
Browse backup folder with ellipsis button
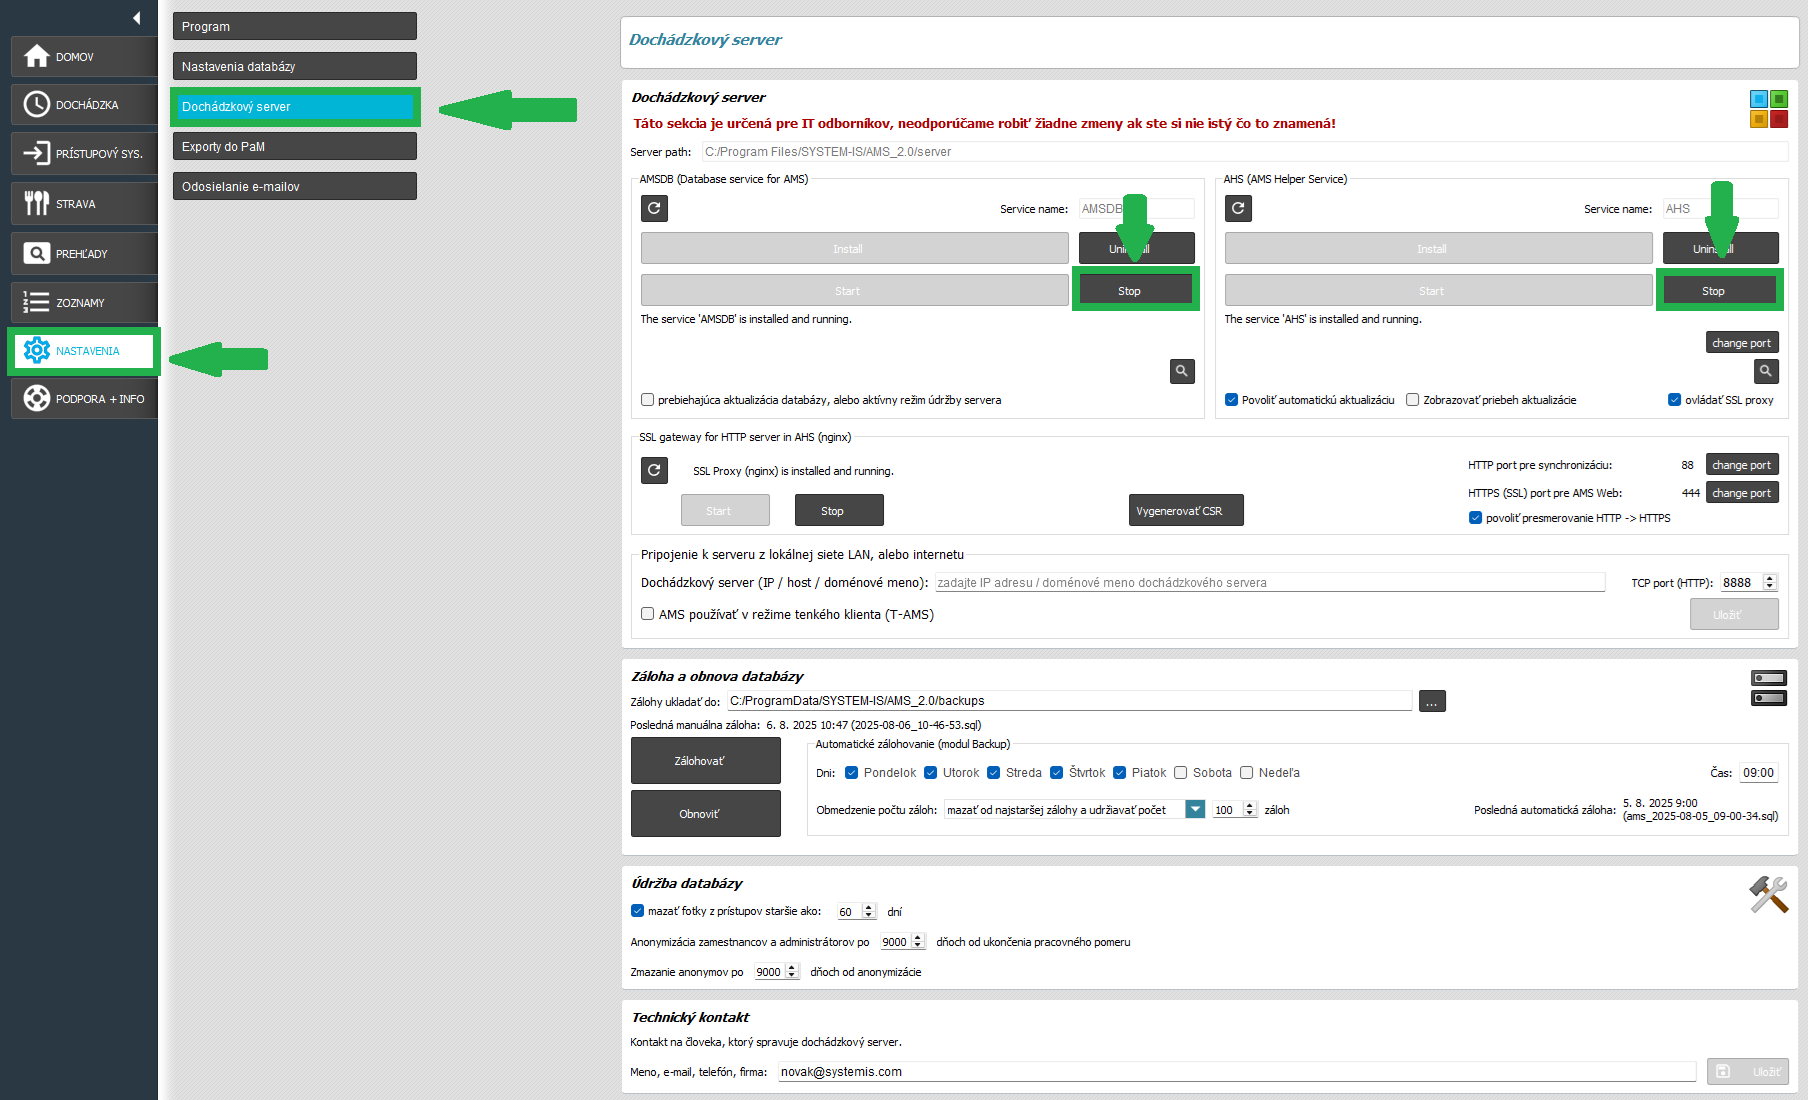click(x=1432, y=702)
